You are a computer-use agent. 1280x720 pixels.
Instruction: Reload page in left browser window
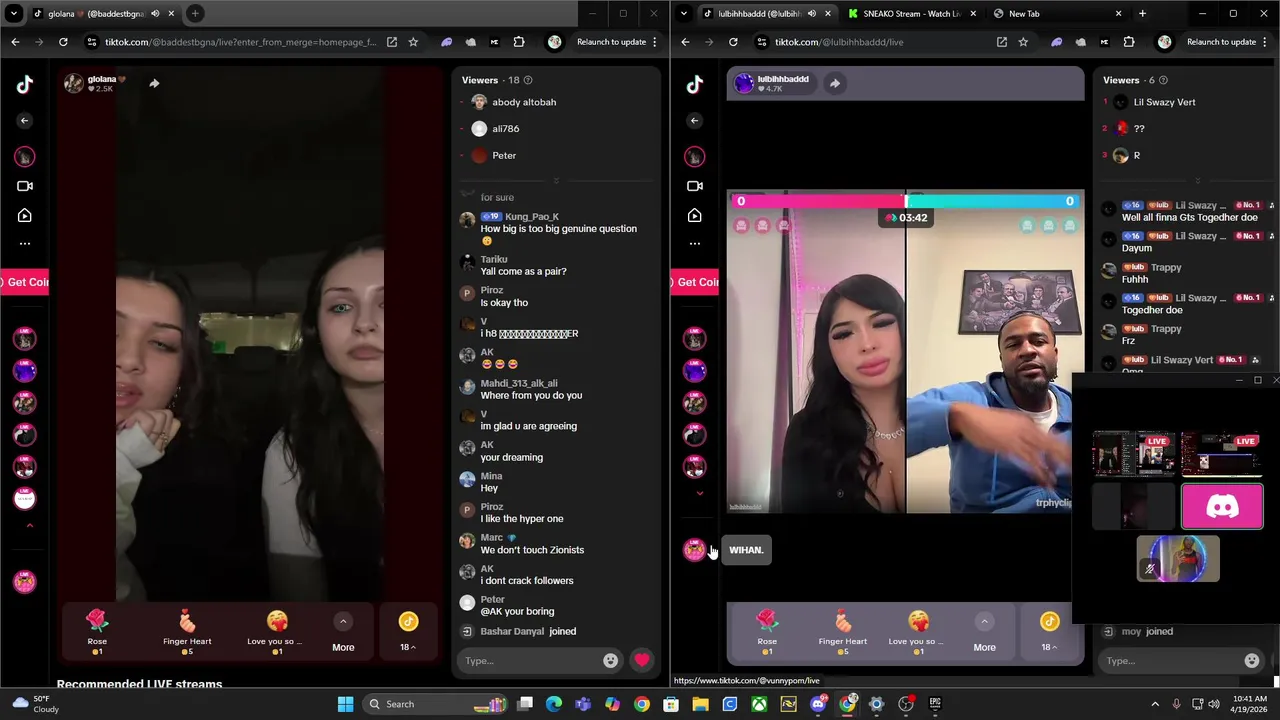(x=63, y=42)
